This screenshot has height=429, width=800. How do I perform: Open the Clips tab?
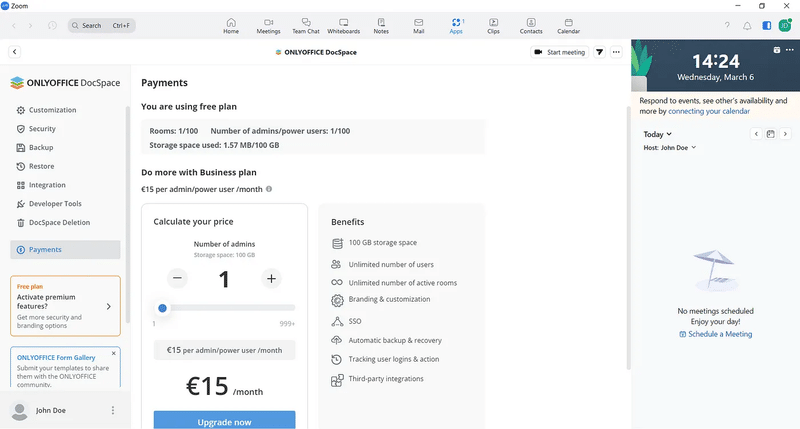point(493,26)
